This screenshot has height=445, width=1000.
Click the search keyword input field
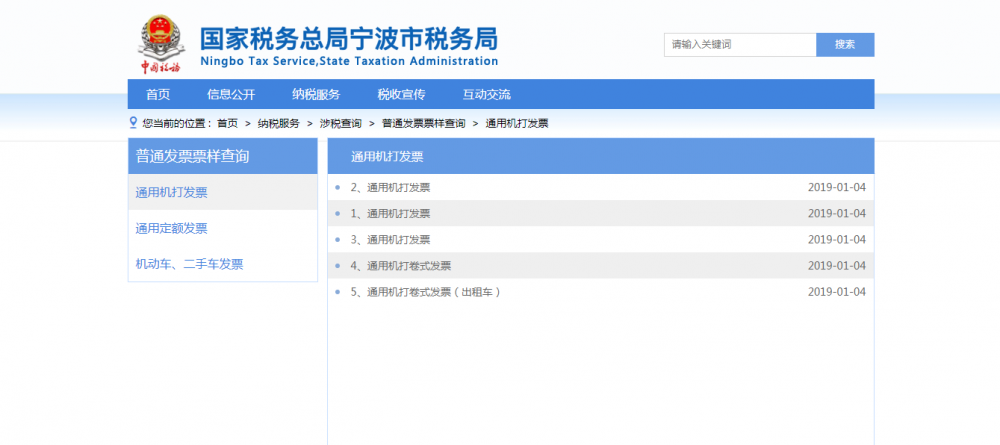pos(740,45)
